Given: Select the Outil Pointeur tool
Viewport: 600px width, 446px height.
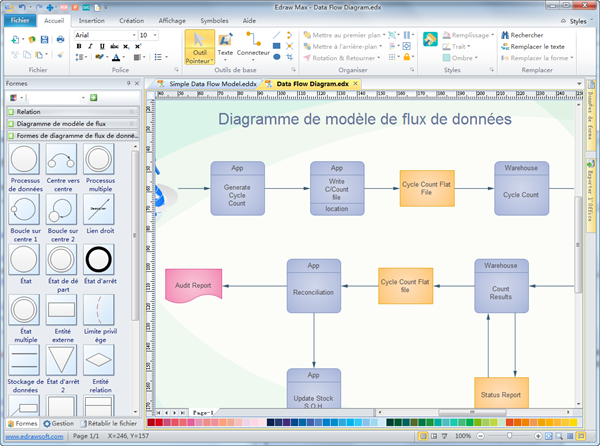Looking at the screenshot, I should tap(199, 47).
